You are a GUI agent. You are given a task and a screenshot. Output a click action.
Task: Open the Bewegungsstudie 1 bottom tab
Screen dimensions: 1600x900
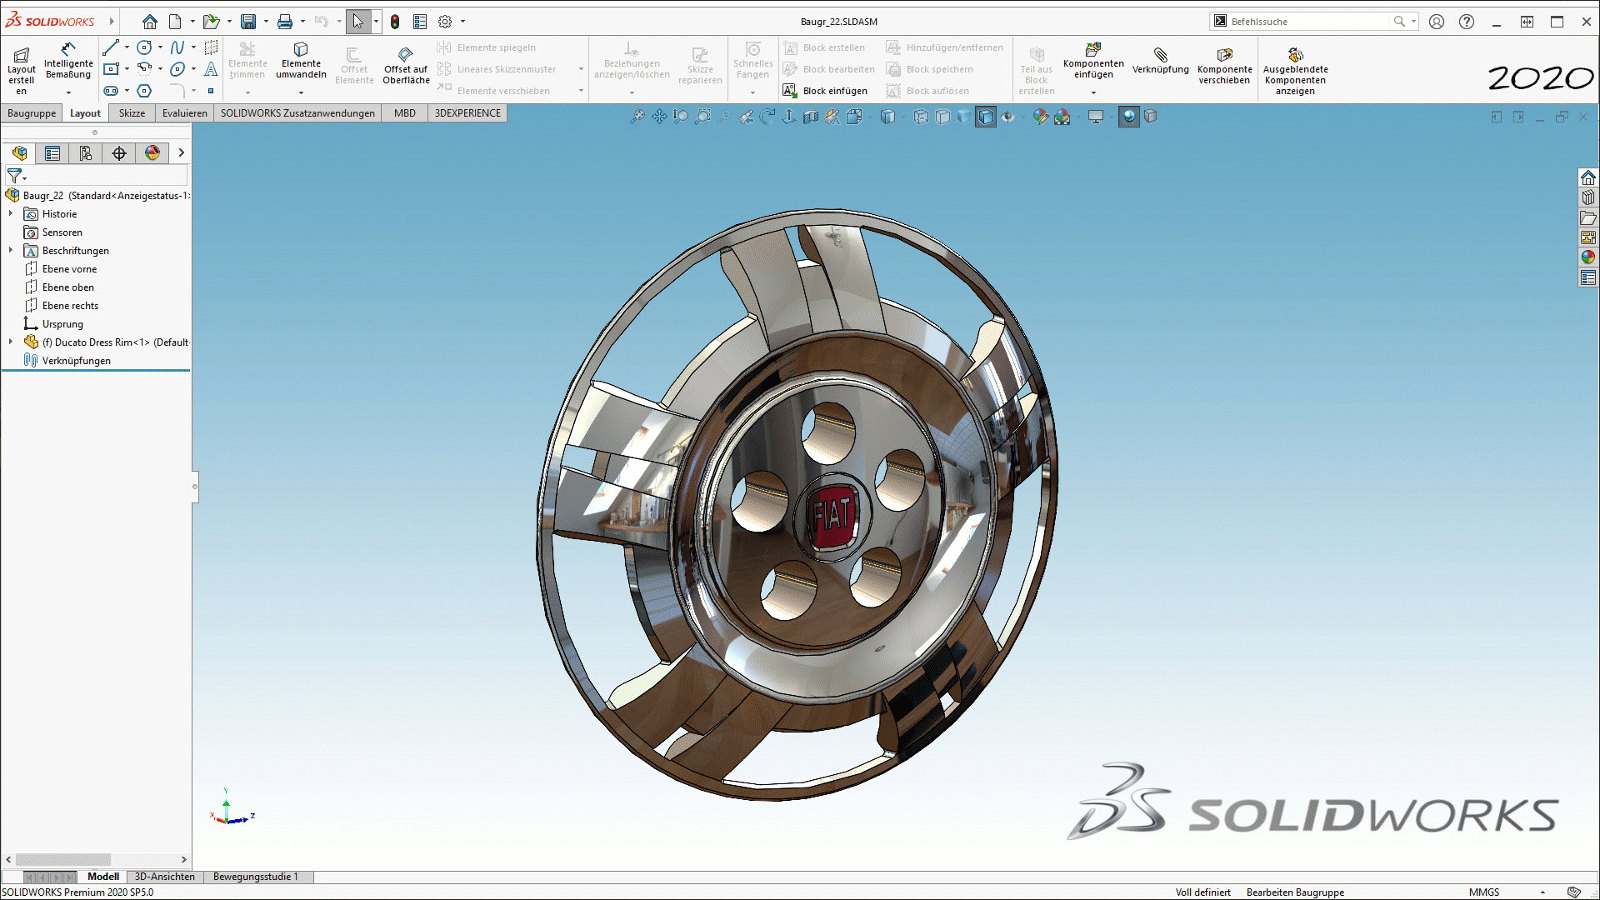click(x=255, y=877)
